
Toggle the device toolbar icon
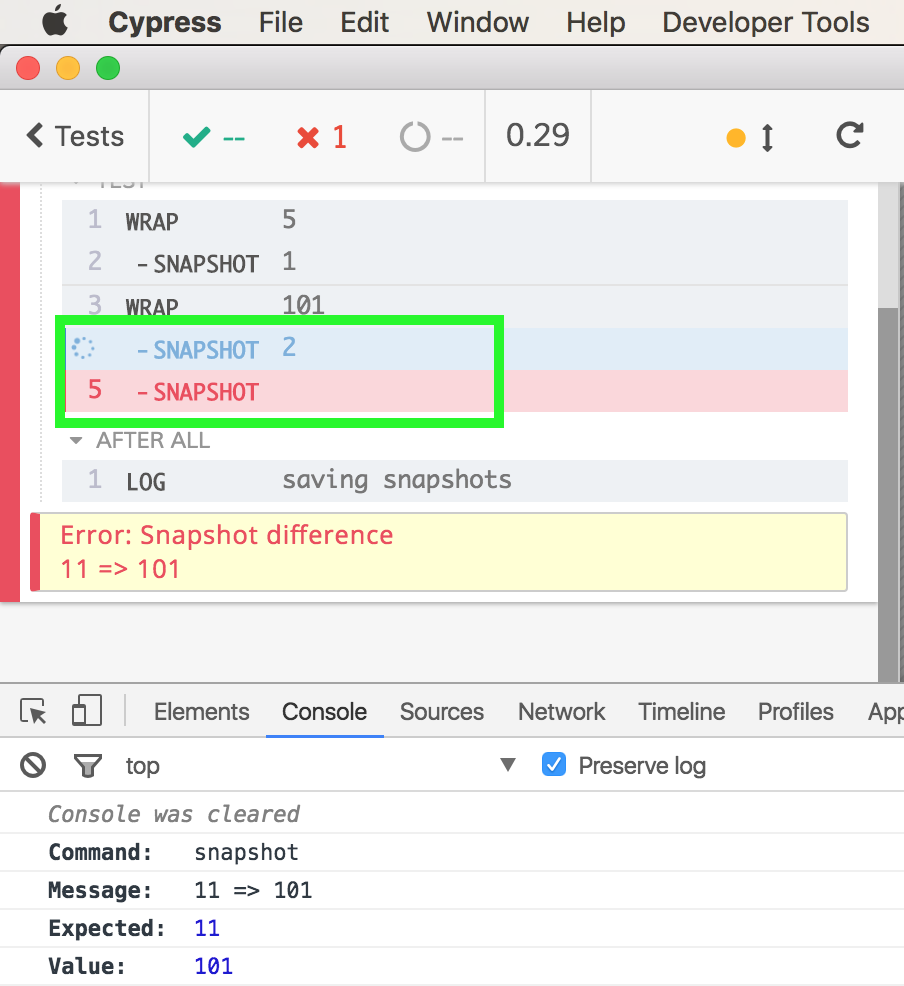[x=87, y=711]
